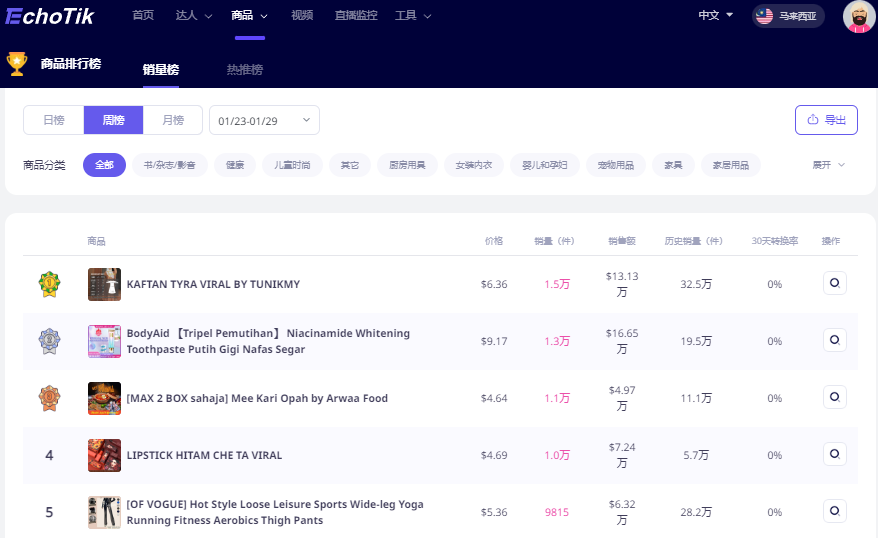The width and height of the screenshot is (878, 538).
Task: Open OF VOGUE pants product thumbnail
Action: [x=104, y=512]
